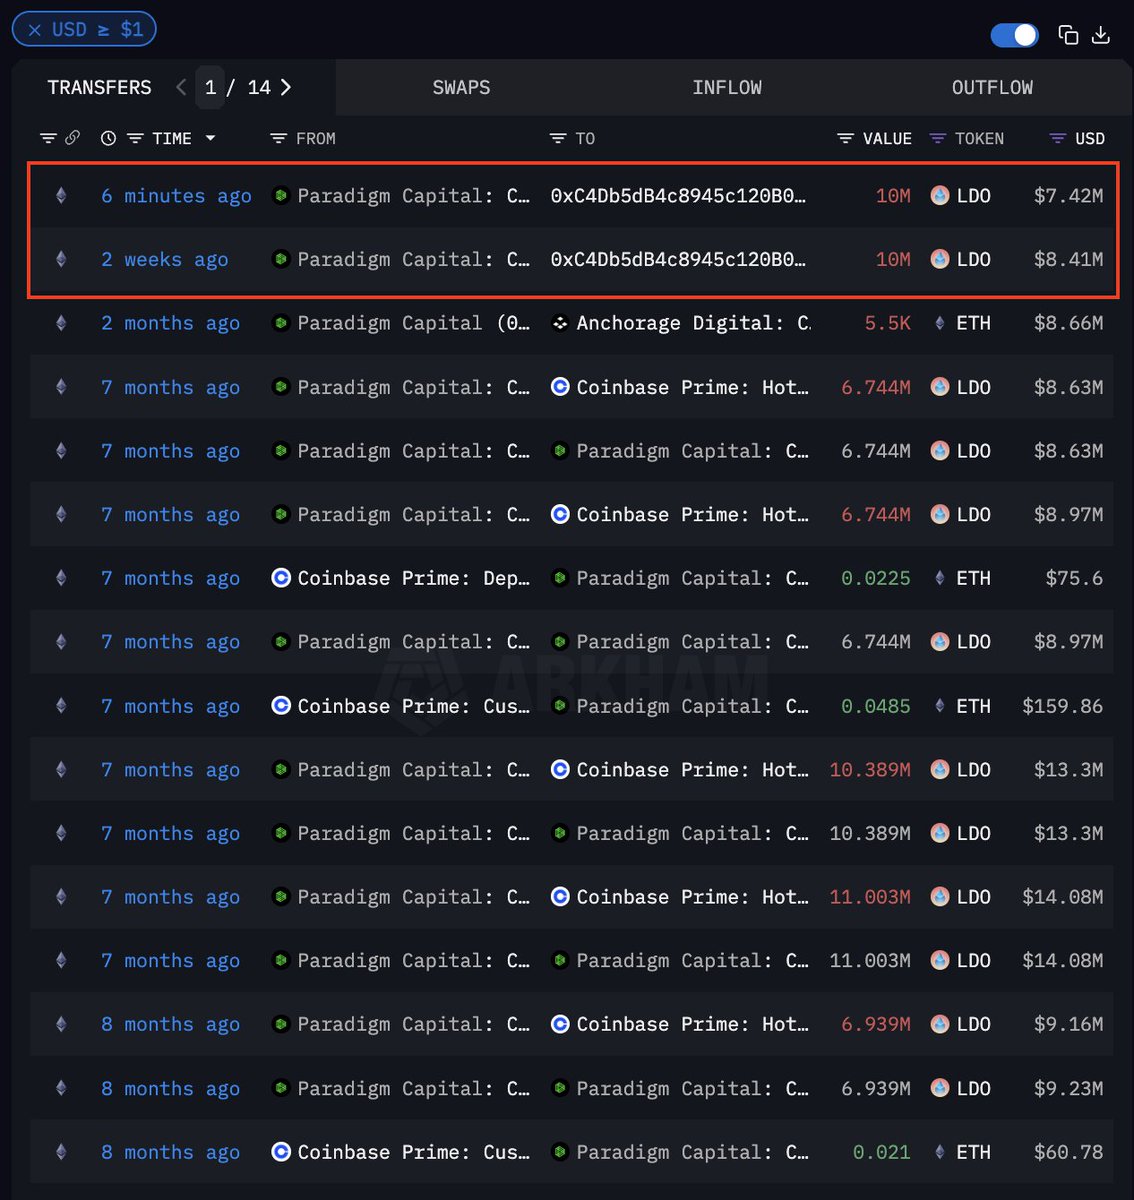Select the $9.23M USD amount
Screen dimensions: 1134x1200
1068,1088
